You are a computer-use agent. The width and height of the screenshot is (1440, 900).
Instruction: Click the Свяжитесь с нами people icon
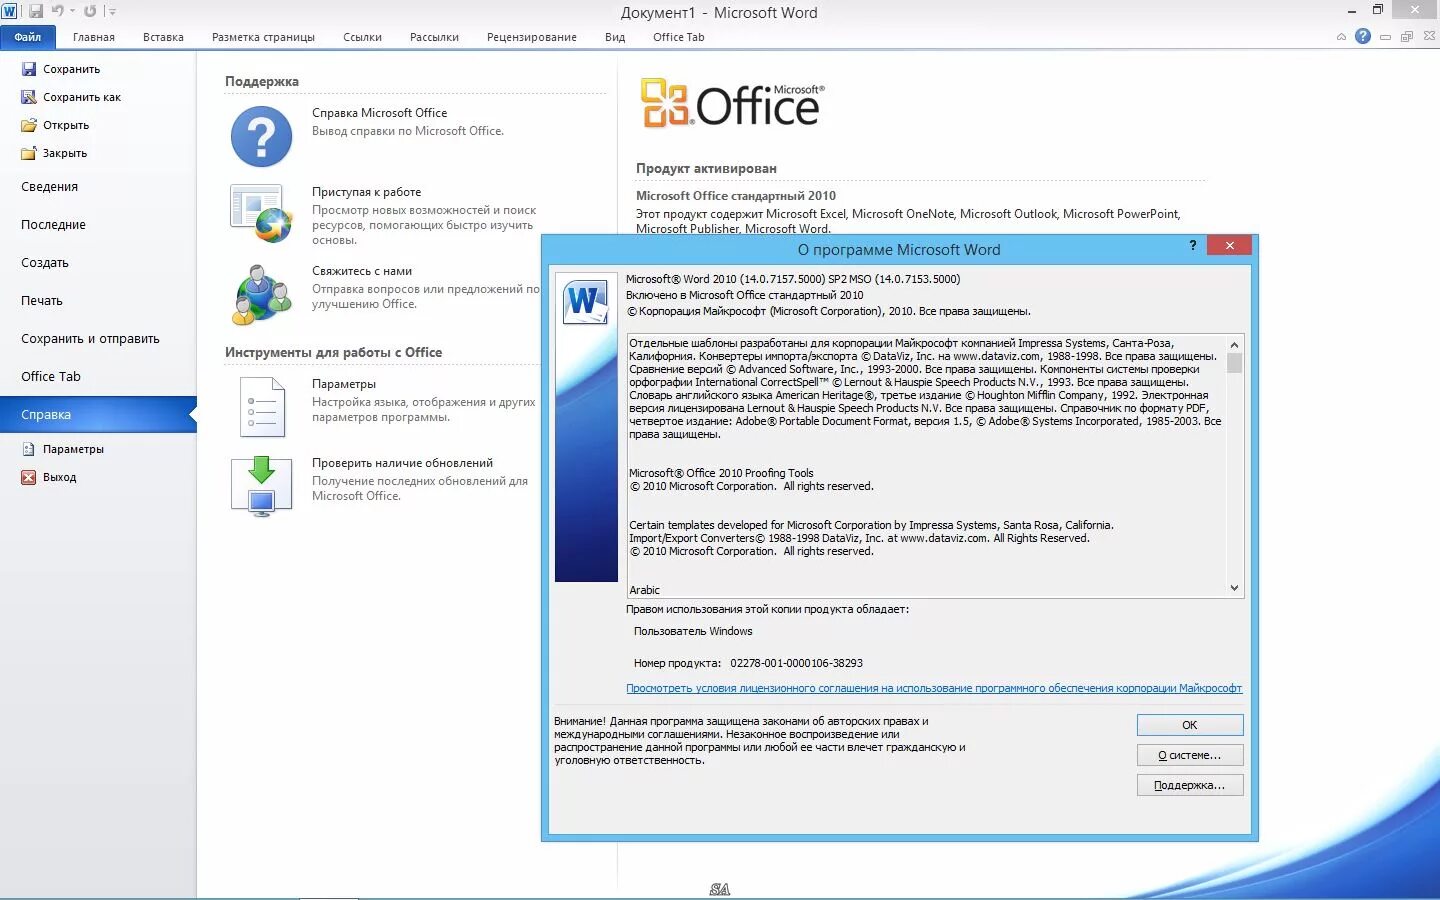point(262,295)
